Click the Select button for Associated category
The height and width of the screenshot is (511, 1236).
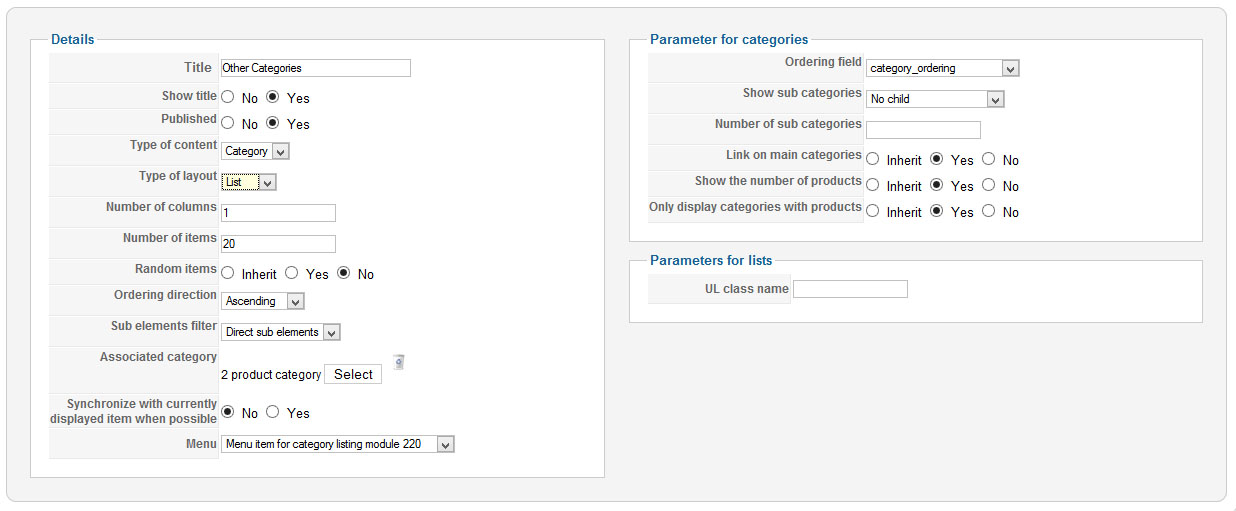tap(353, 374)
